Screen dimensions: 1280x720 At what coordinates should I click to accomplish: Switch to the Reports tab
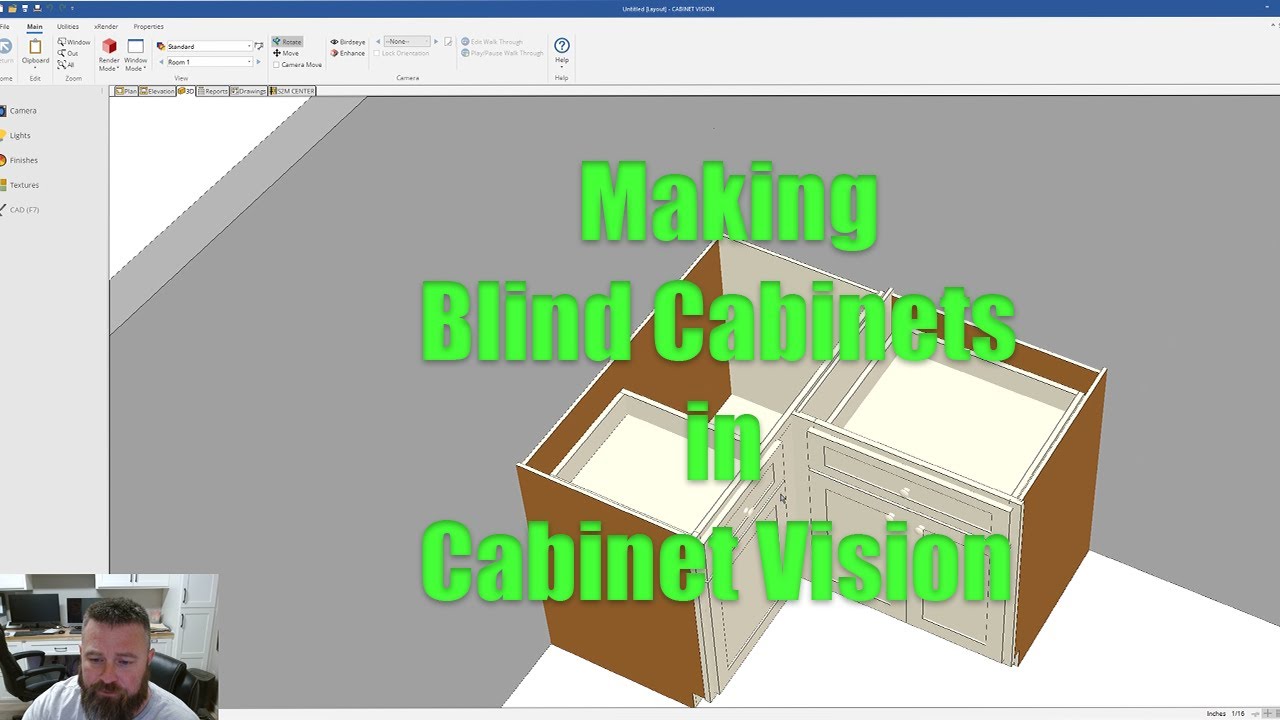click(x=213, y=91)
